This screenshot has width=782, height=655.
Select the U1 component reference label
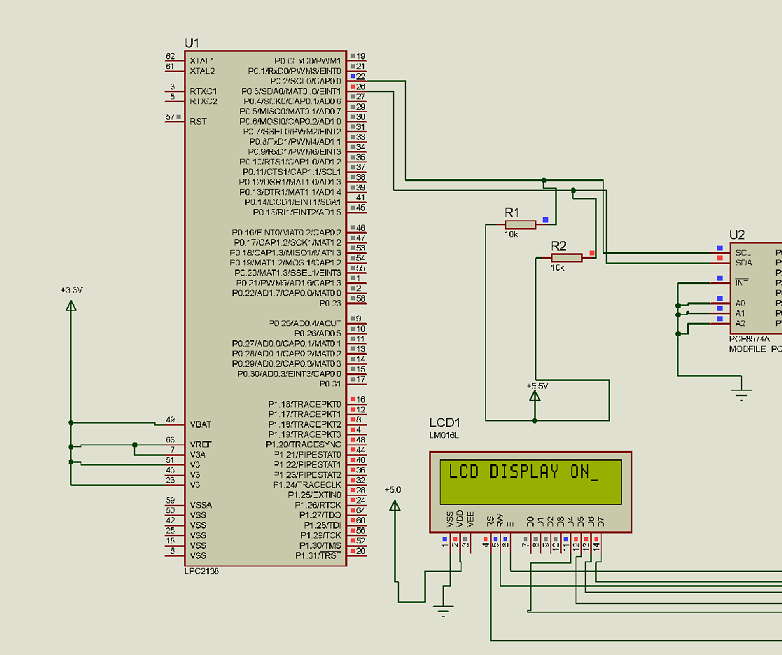(192, 43)
